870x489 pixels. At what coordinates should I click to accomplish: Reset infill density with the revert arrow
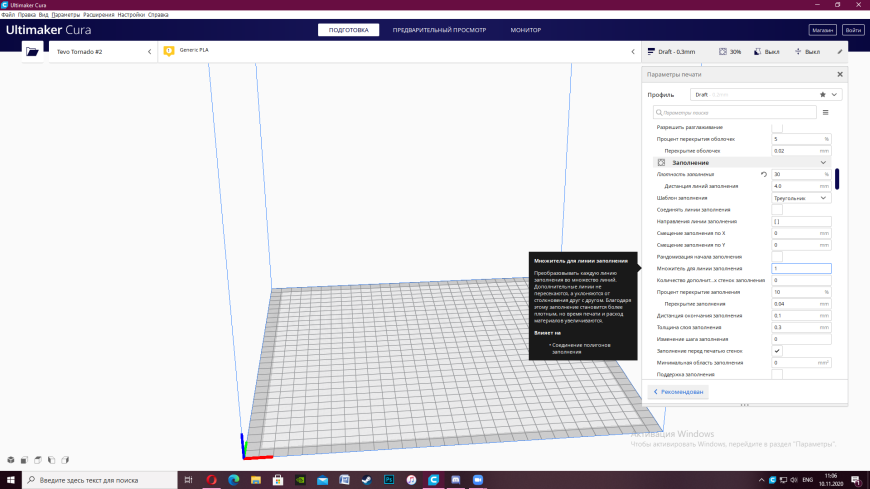(764, 174)
